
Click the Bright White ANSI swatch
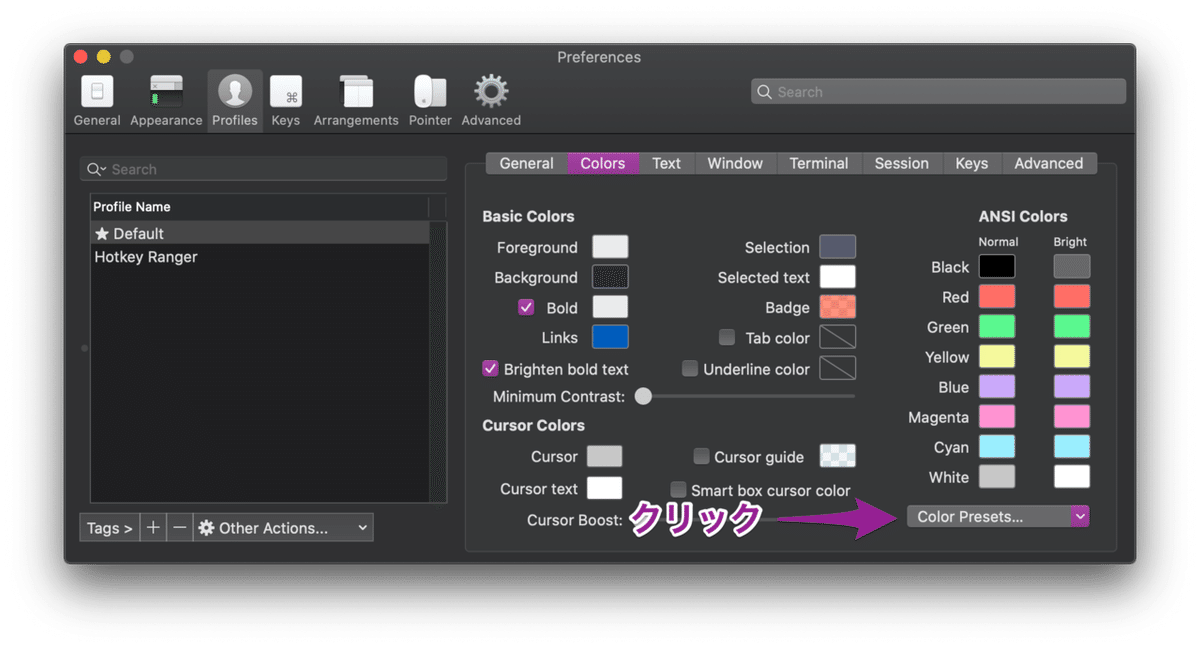click(1072, 476)
